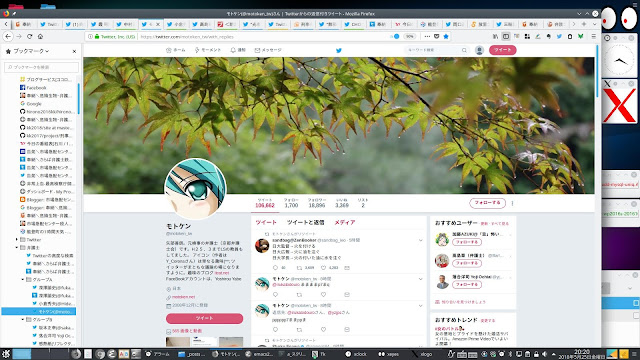Open the モトケン profile avatar image
Screen dimensions: 640x360
pyautogui.click(x=195, y=189)
